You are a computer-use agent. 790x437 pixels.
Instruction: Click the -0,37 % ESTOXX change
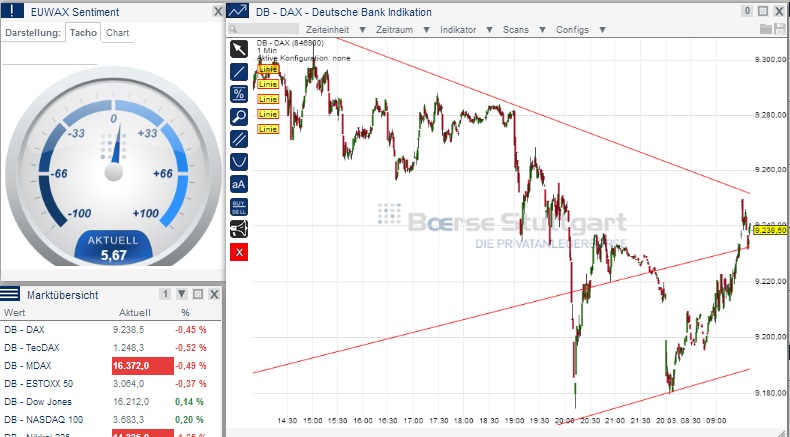190,384
